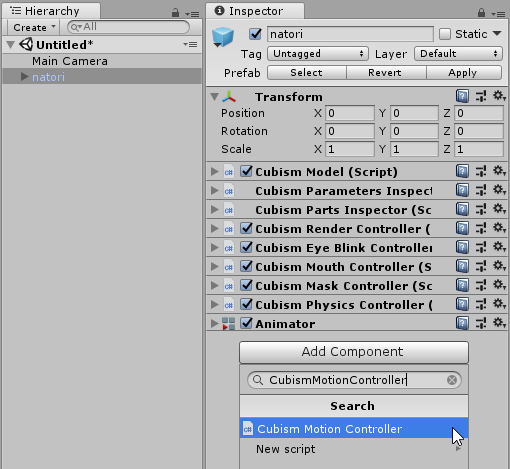Click preset icon on Animator component
This screenshot has height=469, width=510.
(x=481, y=323)
